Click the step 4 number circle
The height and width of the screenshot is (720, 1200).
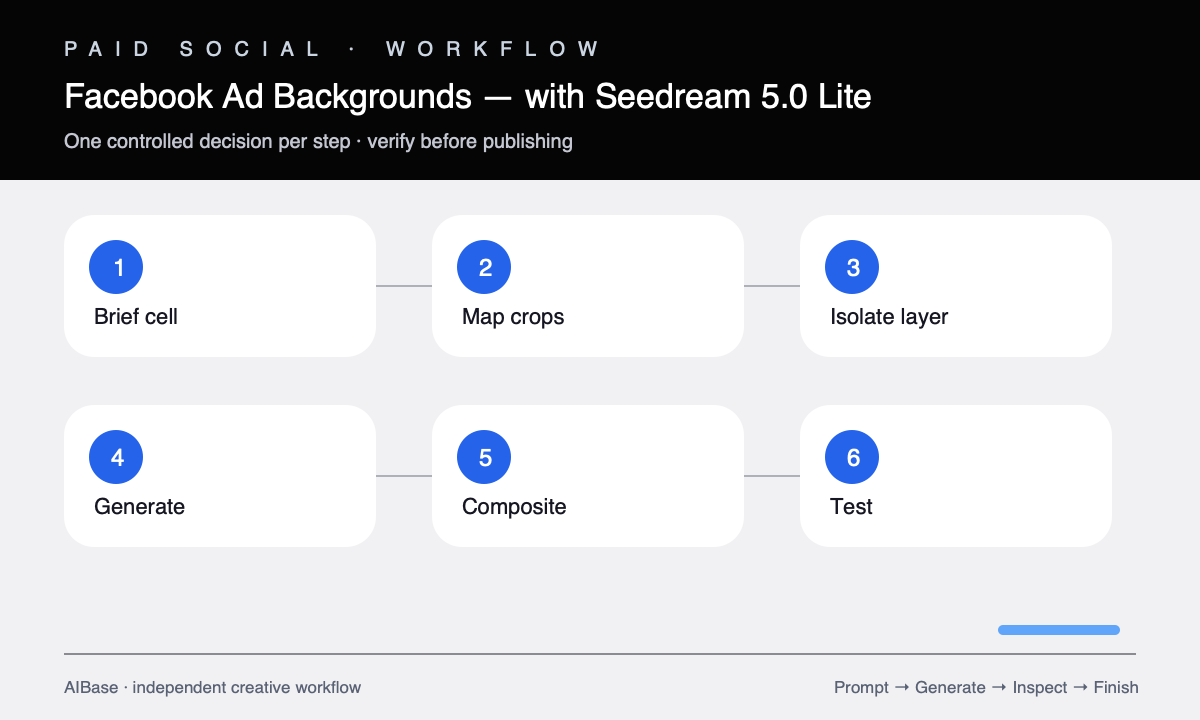pos(116,457)
